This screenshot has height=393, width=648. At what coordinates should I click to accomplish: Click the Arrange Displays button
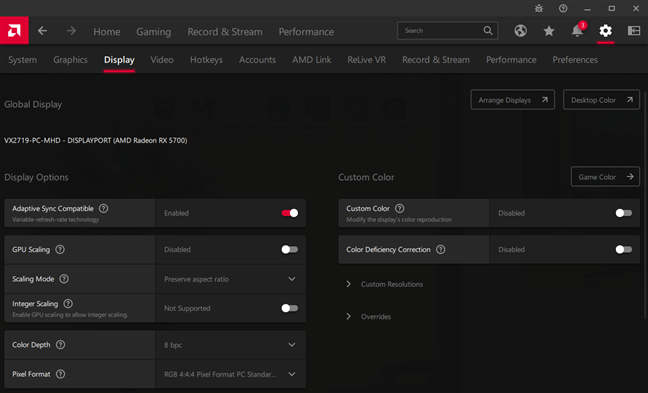512,100
